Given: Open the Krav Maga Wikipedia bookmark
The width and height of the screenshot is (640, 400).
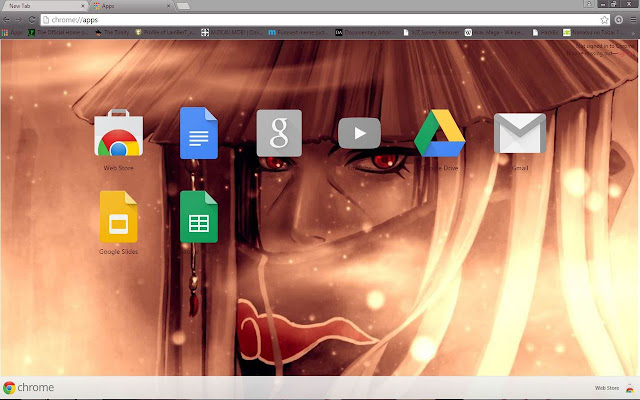Looking at the screenshot, I should pos(494,32).
